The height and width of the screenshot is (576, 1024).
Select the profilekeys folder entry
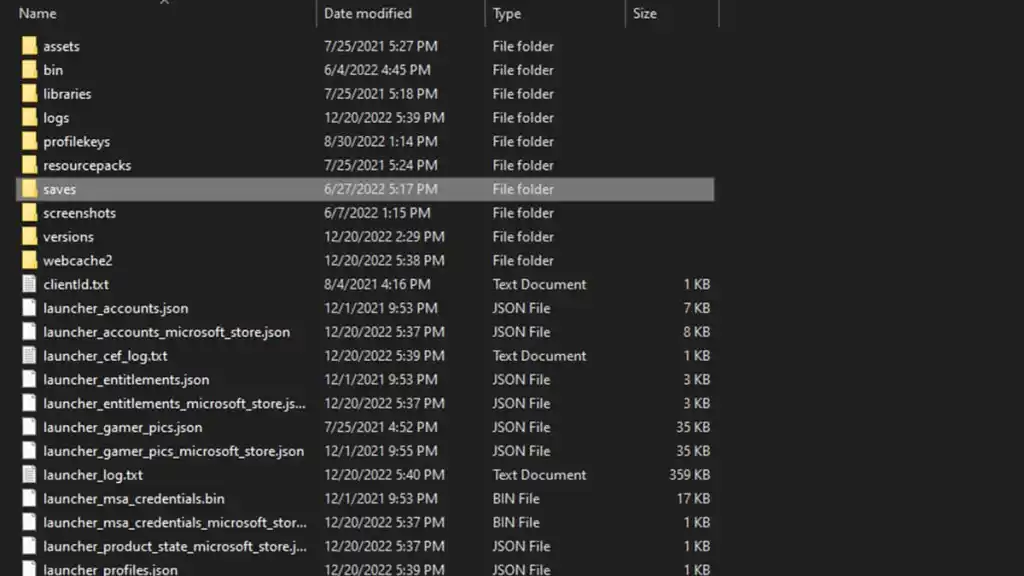tap(364, 141)
